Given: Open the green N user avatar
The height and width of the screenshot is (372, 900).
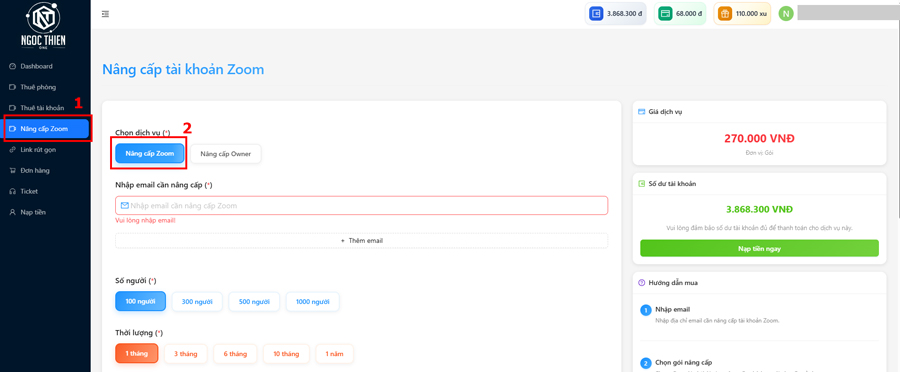Looking at the screenshot, I should 786,14.
